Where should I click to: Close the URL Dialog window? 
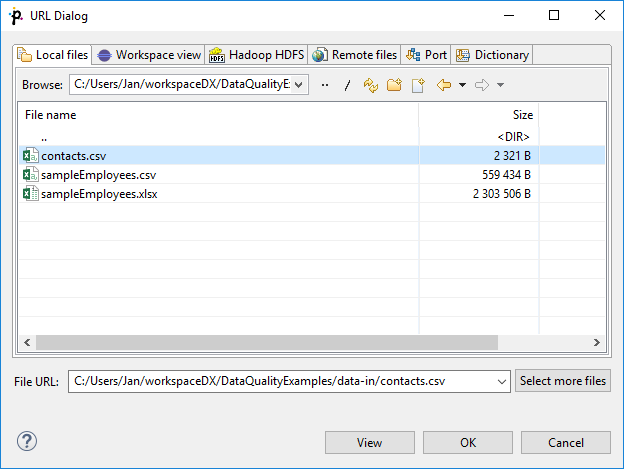click(x=600, y=16)
